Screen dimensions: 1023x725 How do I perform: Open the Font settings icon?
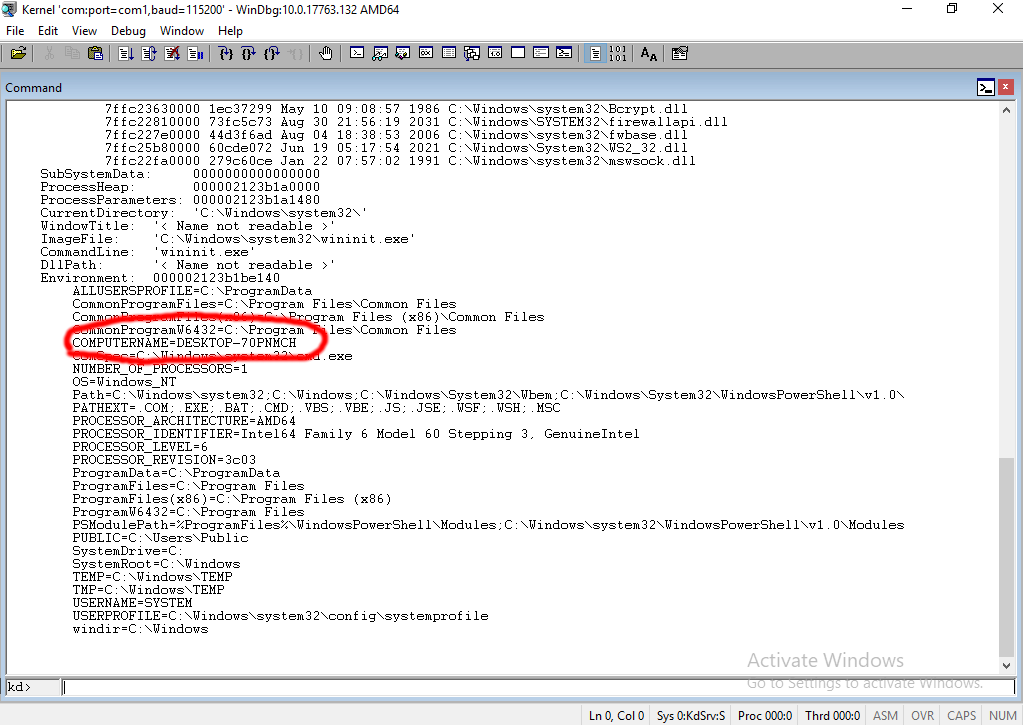pos(649,53)
